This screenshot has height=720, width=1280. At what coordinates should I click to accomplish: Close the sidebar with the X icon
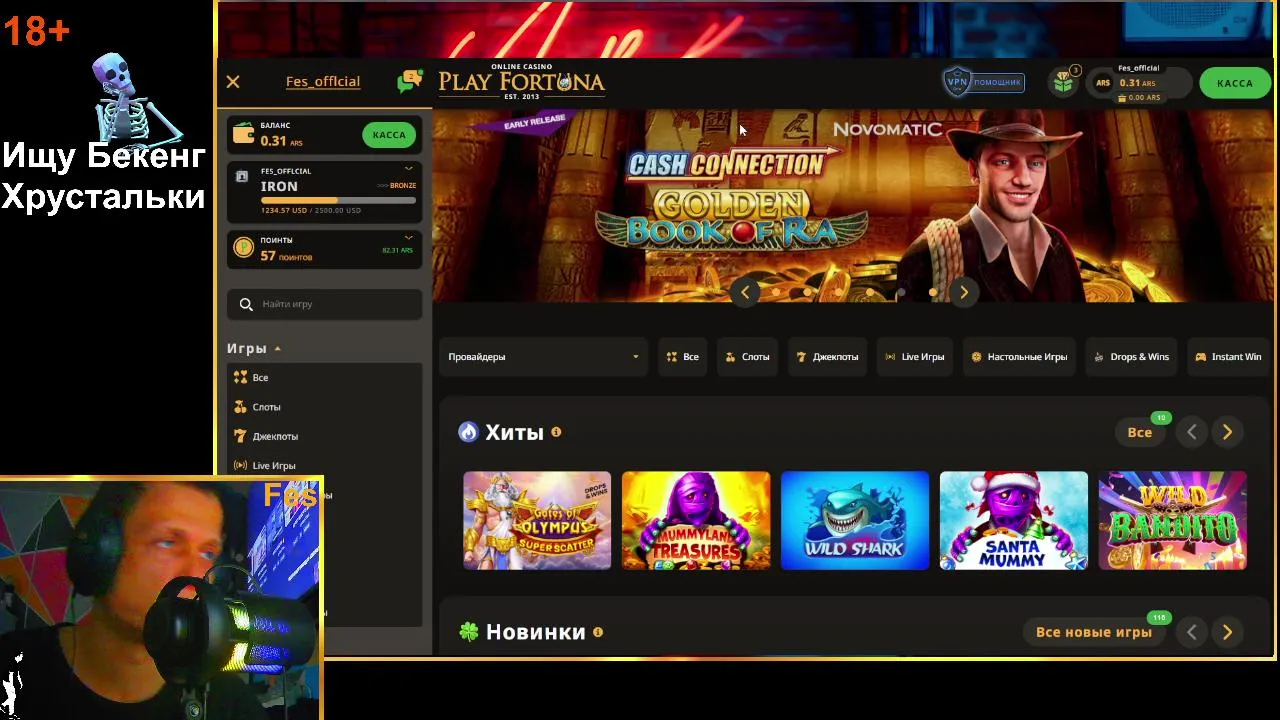[x=233, y=82]
